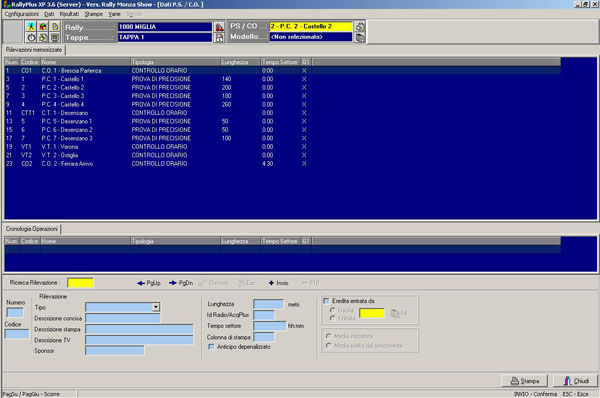
Task: Click the PgUp left arrow button
Action: click(x=148, y=283)
